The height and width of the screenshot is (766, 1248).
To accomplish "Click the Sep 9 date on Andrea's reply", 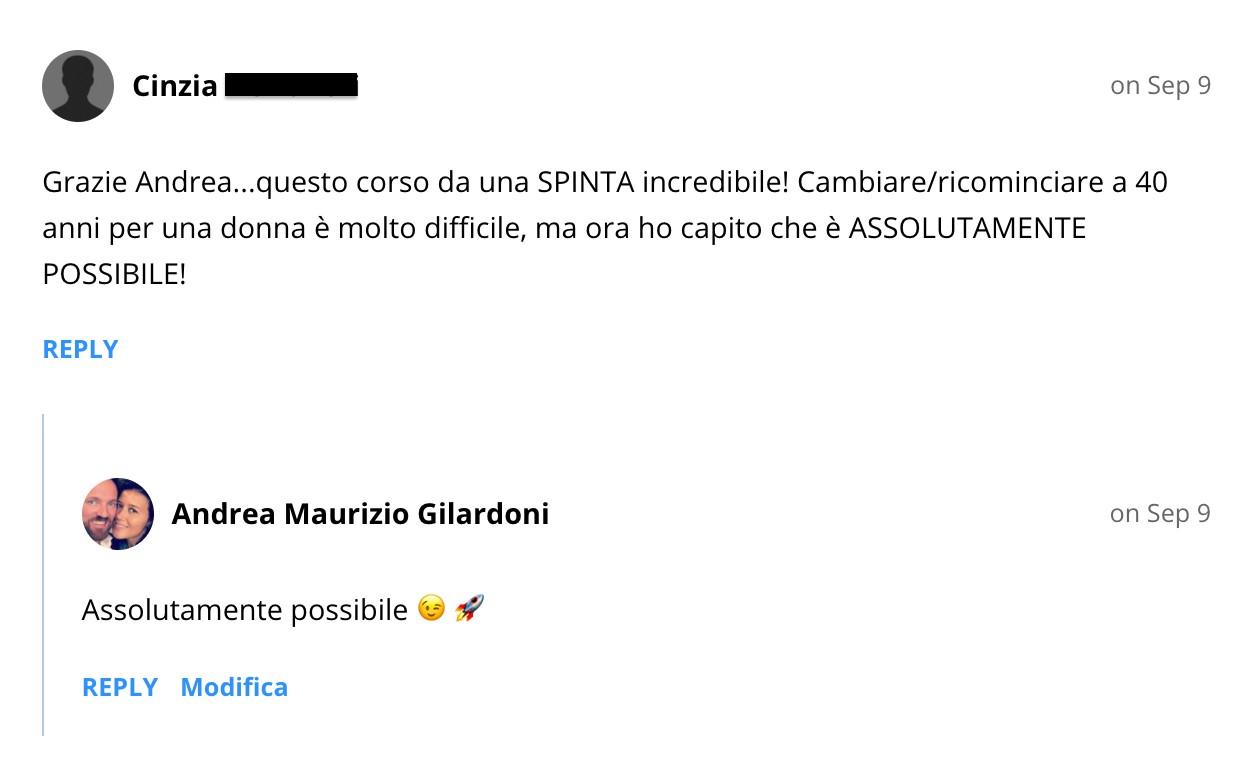I will (1160, 514).
